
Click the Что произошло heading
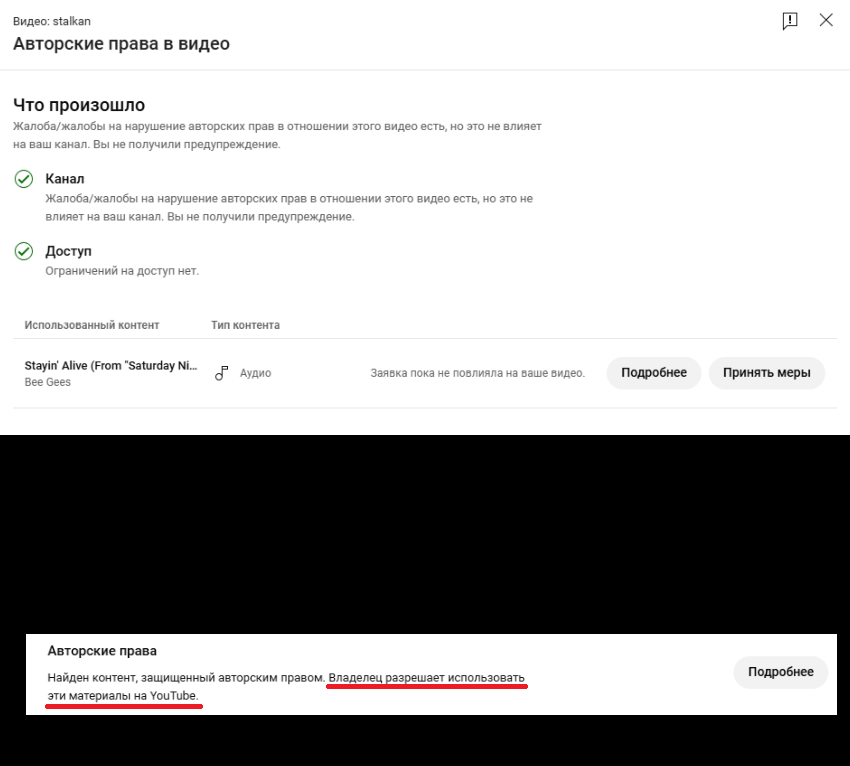[79, 105]
